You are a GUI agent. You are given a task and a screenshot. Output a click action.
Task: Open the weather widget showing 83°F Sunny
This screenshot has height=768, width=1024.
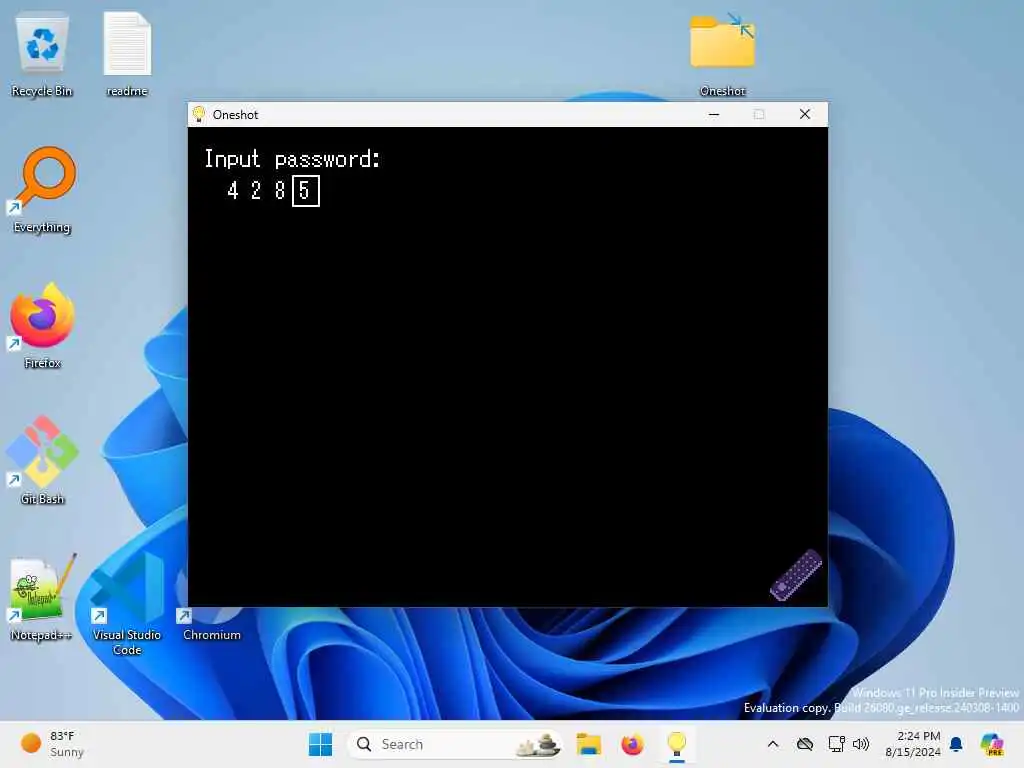point(52,744)
